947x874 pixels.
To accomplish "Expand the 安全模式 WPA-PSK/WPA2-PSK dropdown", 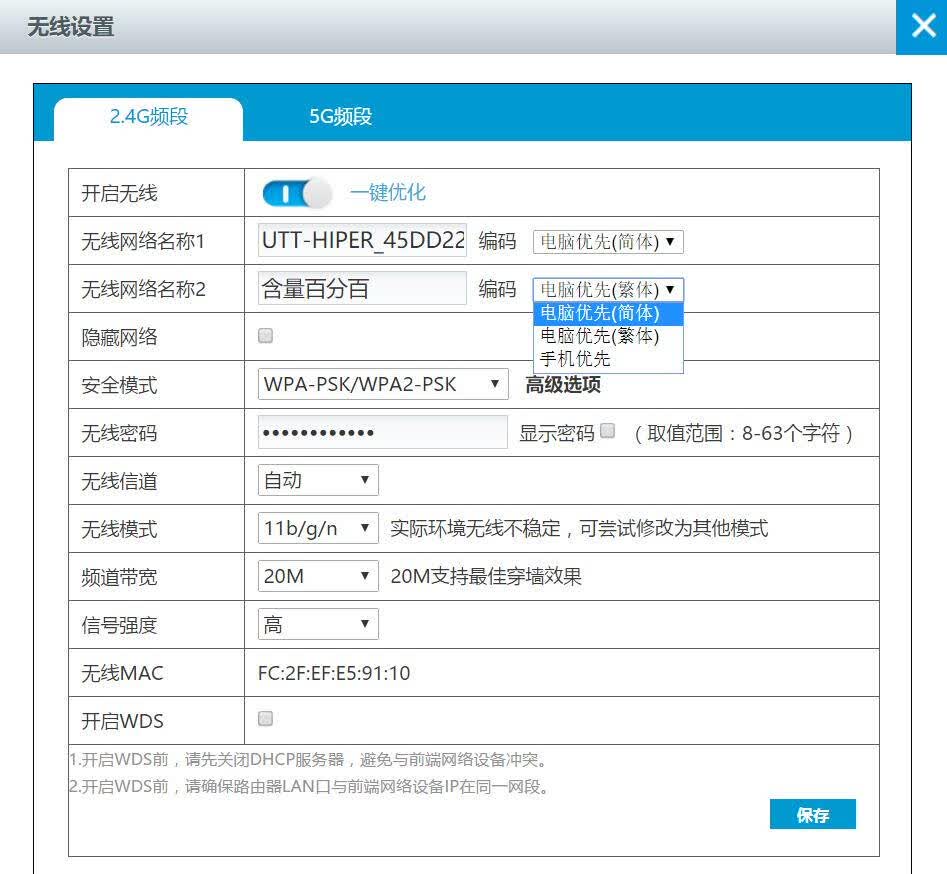I will 383,384.
